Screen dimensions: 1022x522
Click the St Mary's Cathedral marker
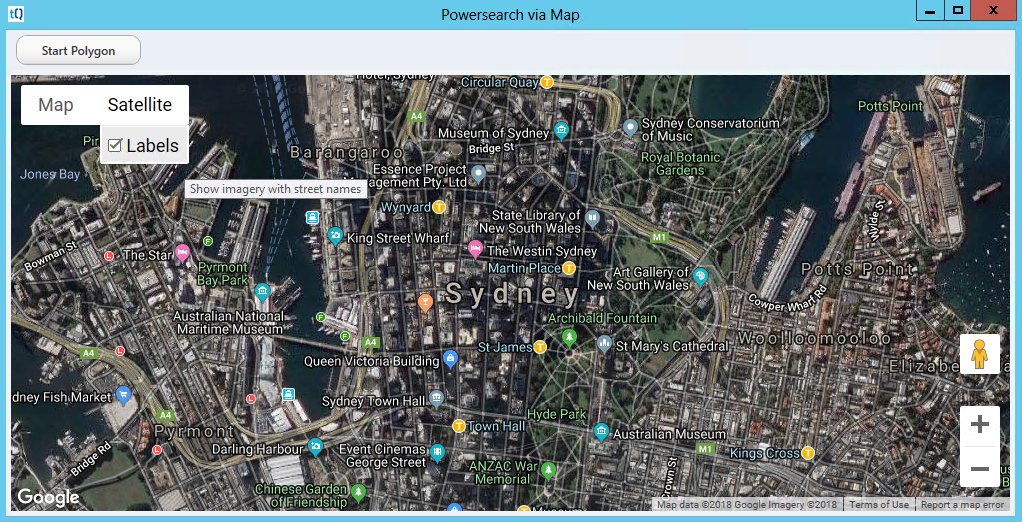coord(604,343)
